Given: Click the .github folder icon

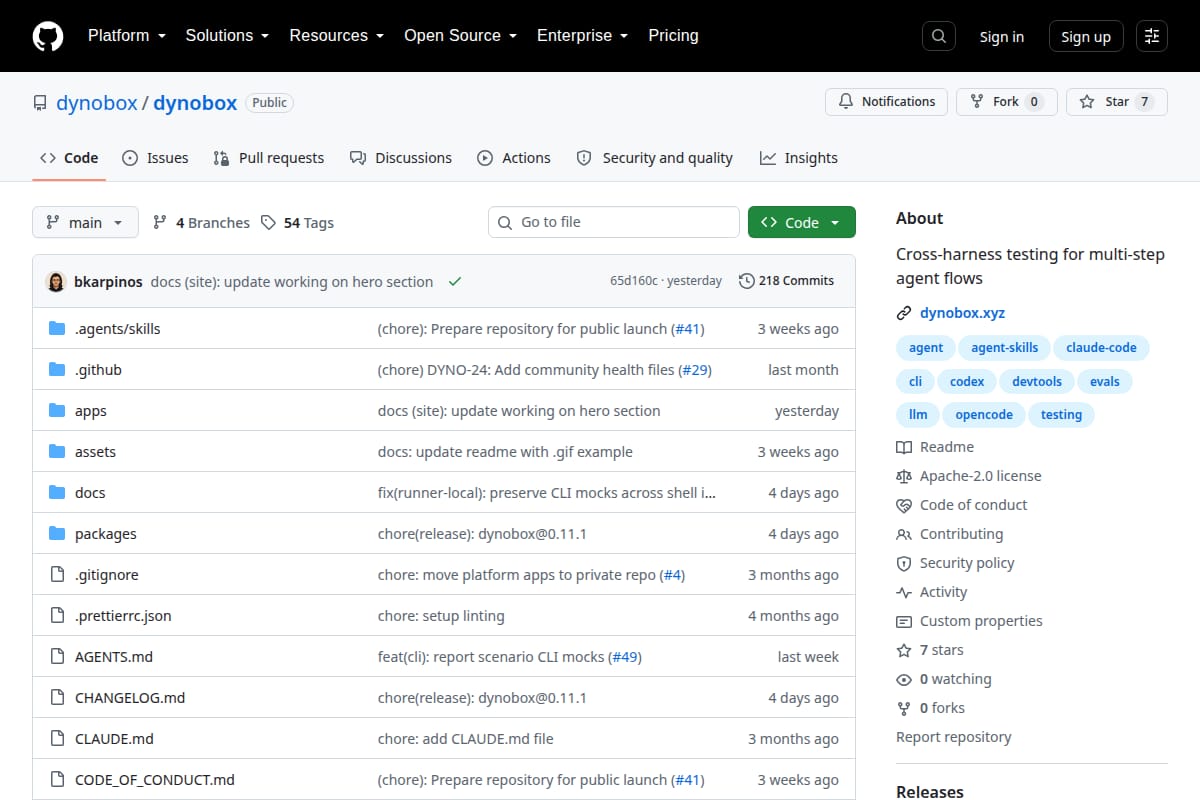Looking at the screenshot, I should point(57,369).
